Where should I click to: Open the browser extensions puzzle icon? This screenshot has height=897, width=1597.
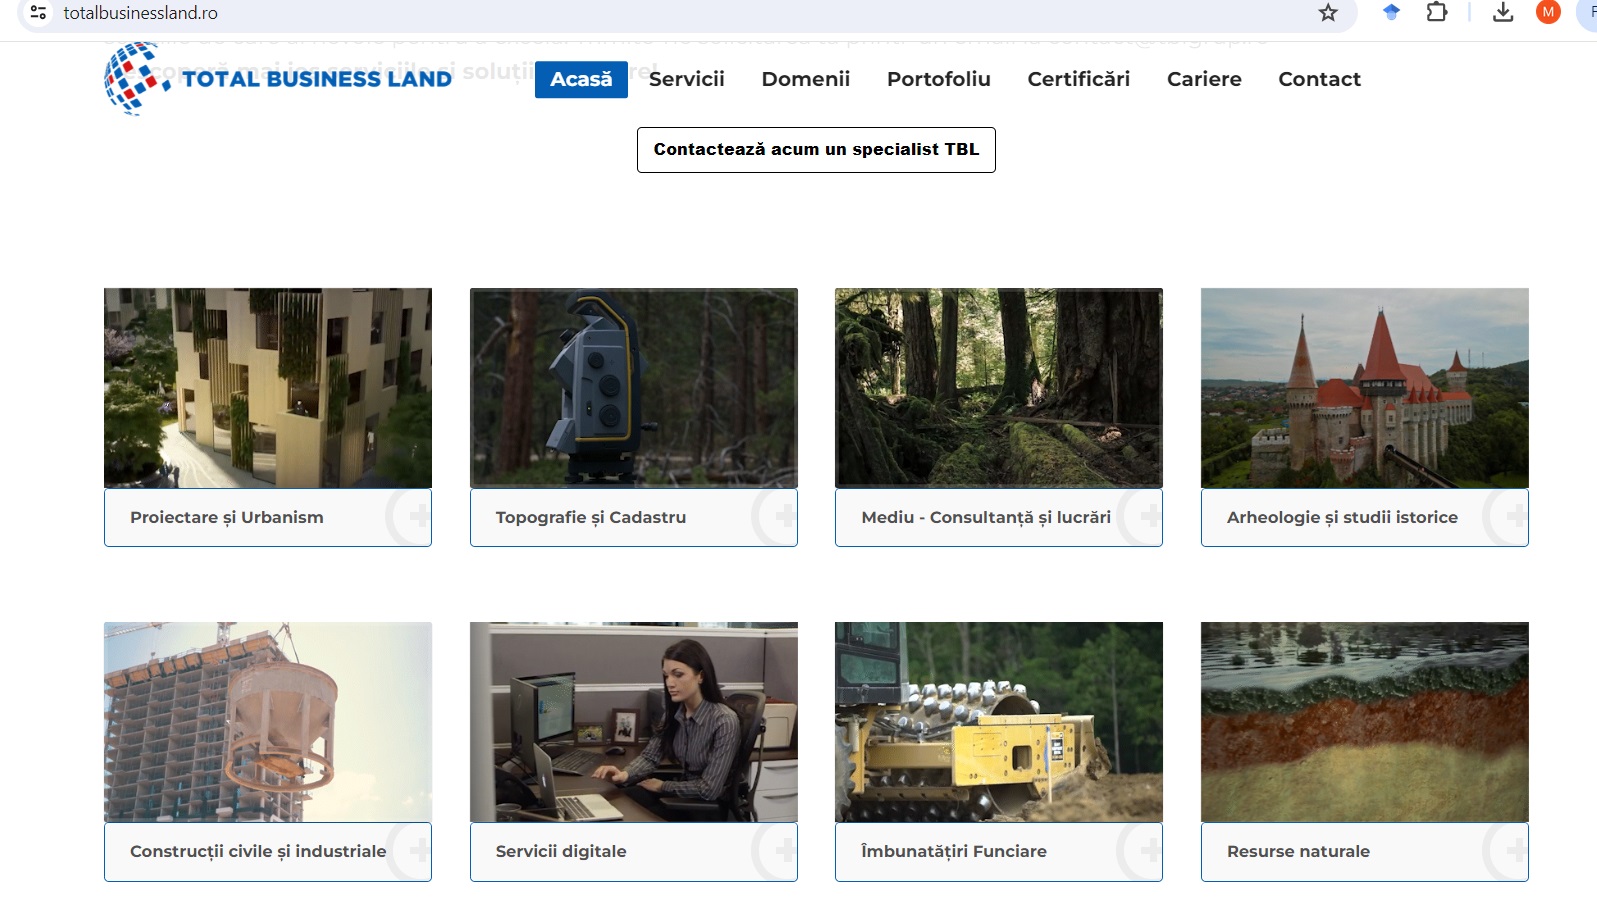tap(1437, 13)
